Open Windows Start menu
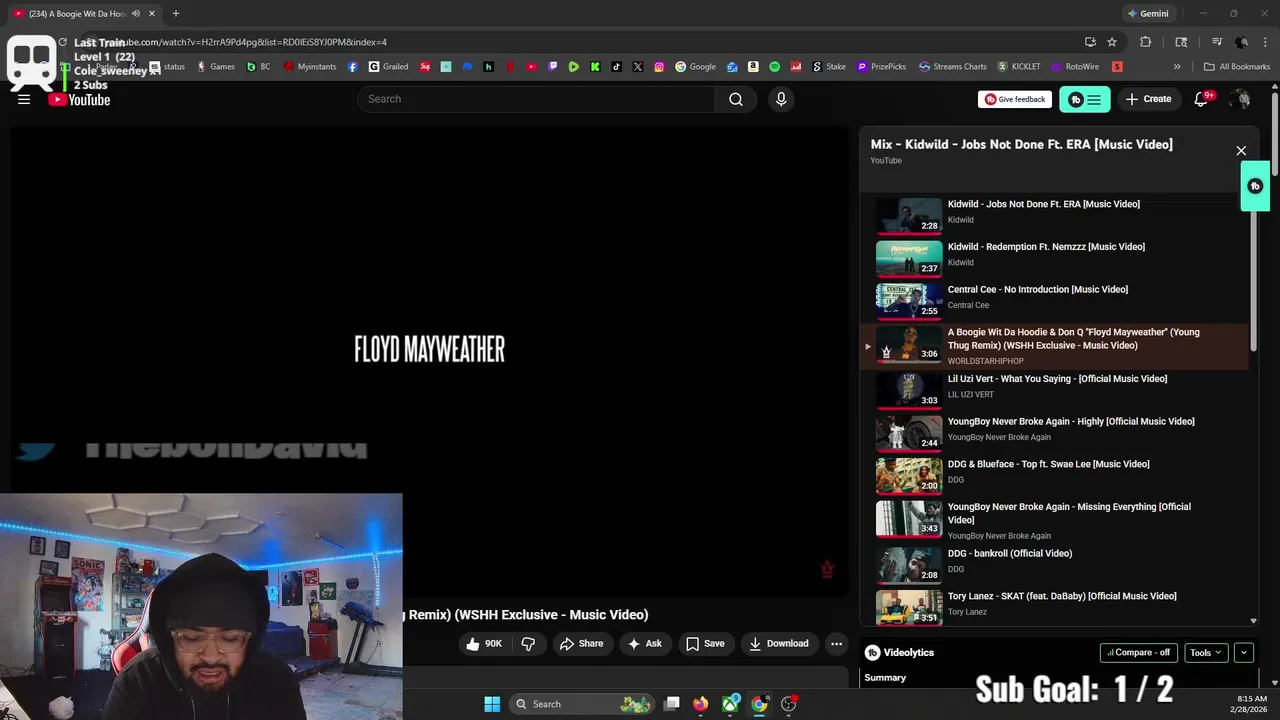The width and height of the screenshot is (1280, 720). pos(492,704)
